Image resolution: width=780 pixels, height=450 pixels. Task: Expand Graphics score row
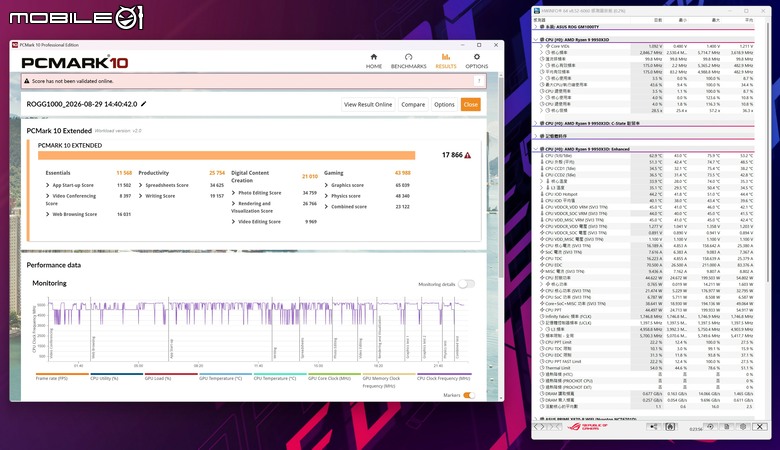click(326, 185)
